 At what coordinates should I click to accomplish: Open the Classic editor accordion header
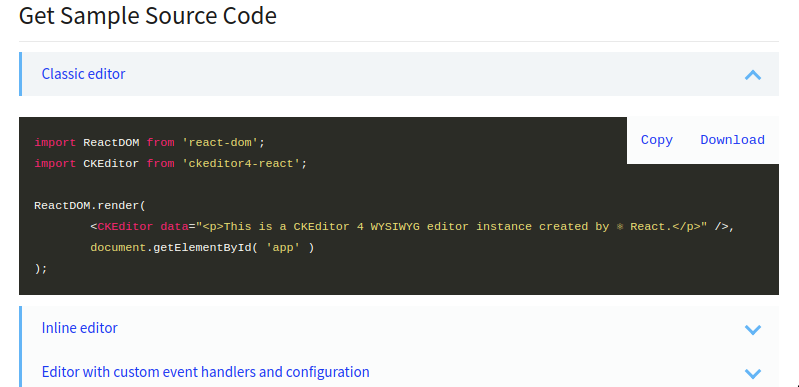click(x=399, y=74)
